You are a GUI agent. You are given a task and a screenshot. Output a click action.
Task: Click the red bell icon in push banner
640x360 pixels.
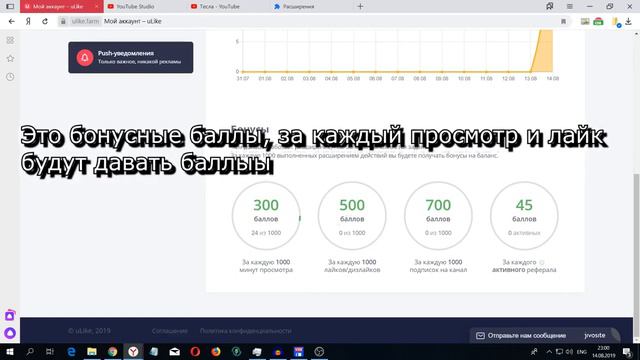[85, 58]
